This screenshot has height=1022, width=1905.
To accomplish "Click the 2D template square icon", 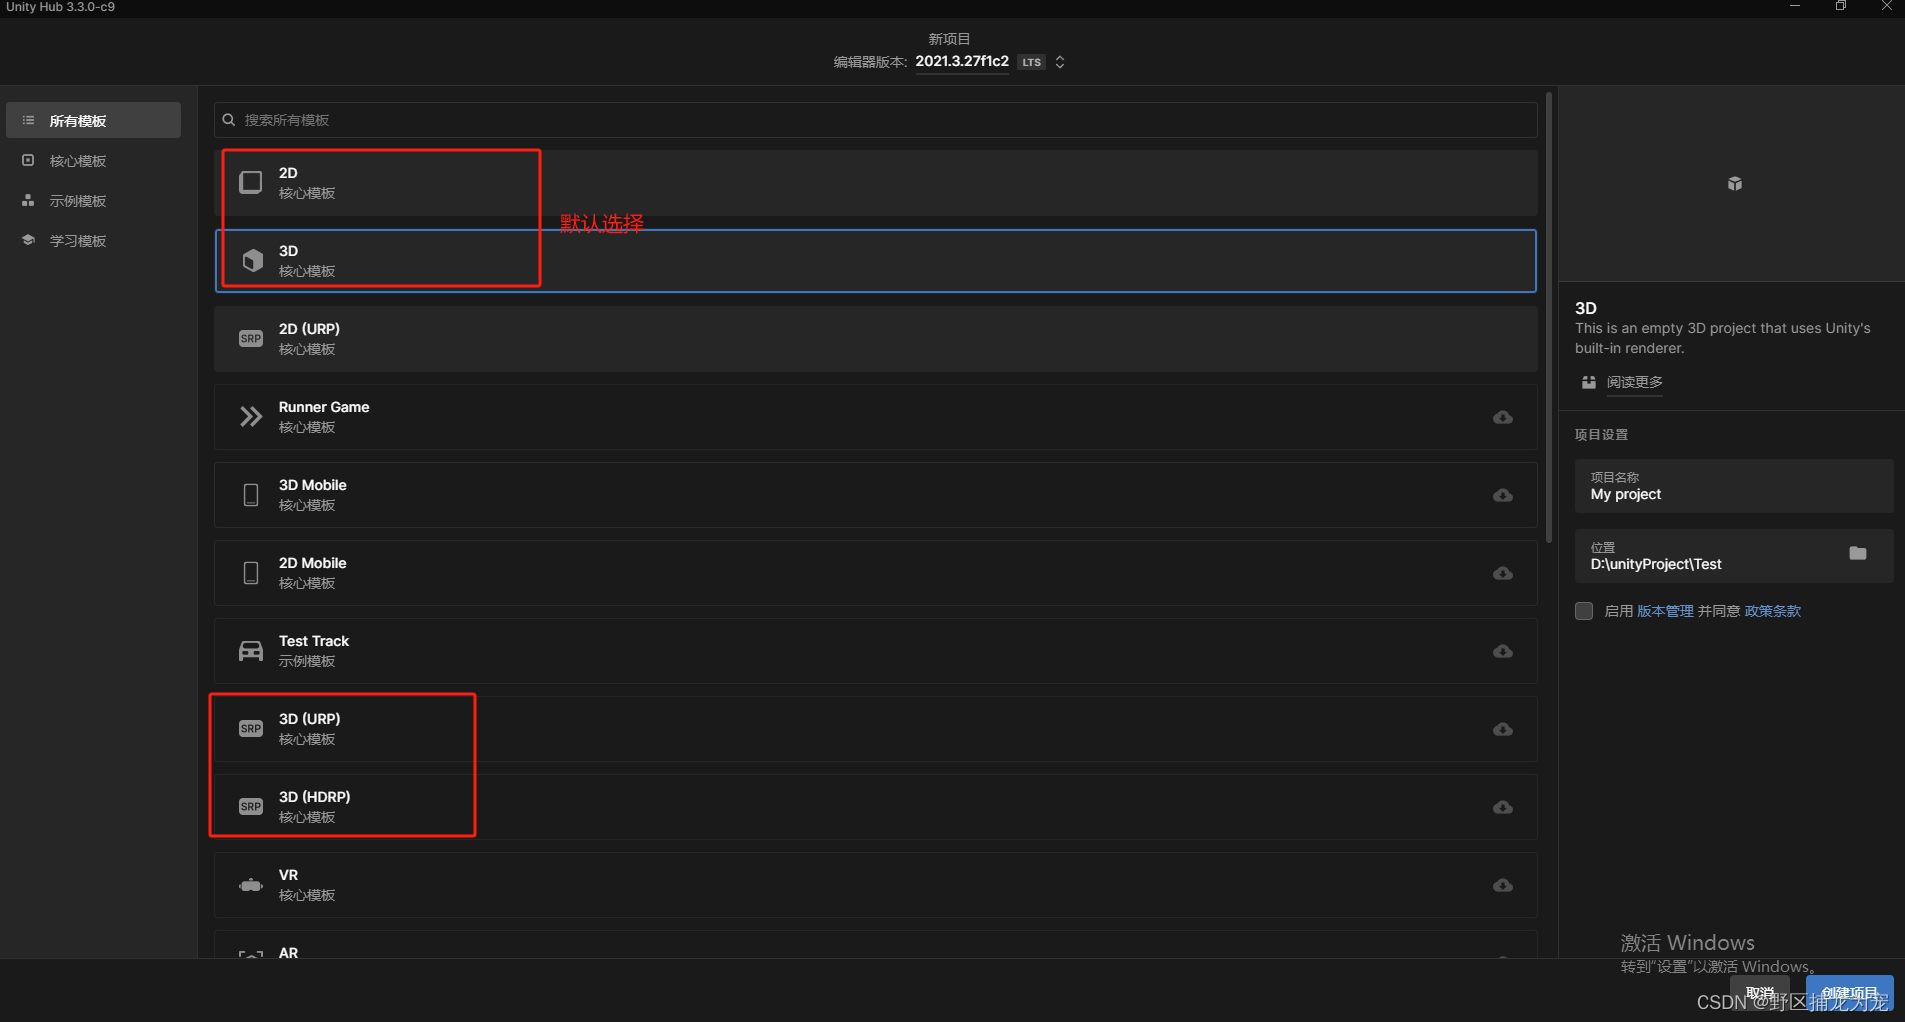I will [251, 182].
